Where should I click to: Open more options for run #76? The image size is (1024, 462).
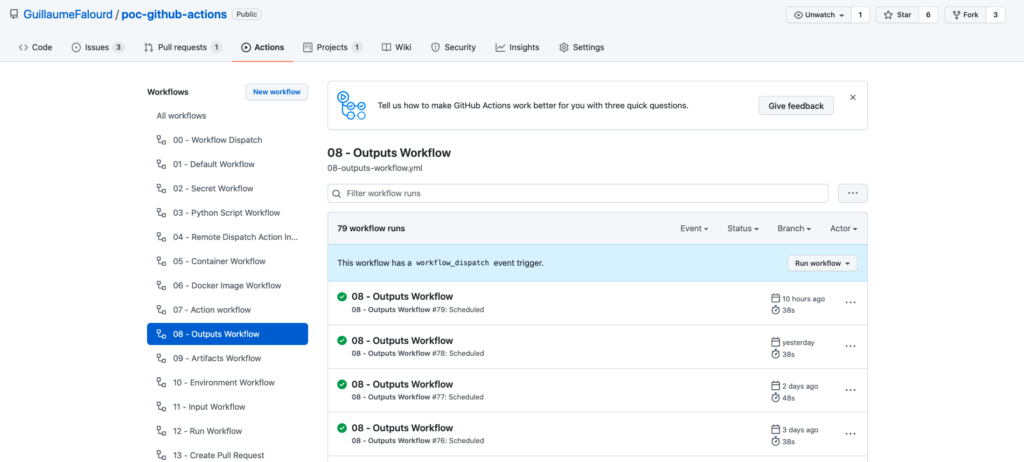[x=850, y=434]
